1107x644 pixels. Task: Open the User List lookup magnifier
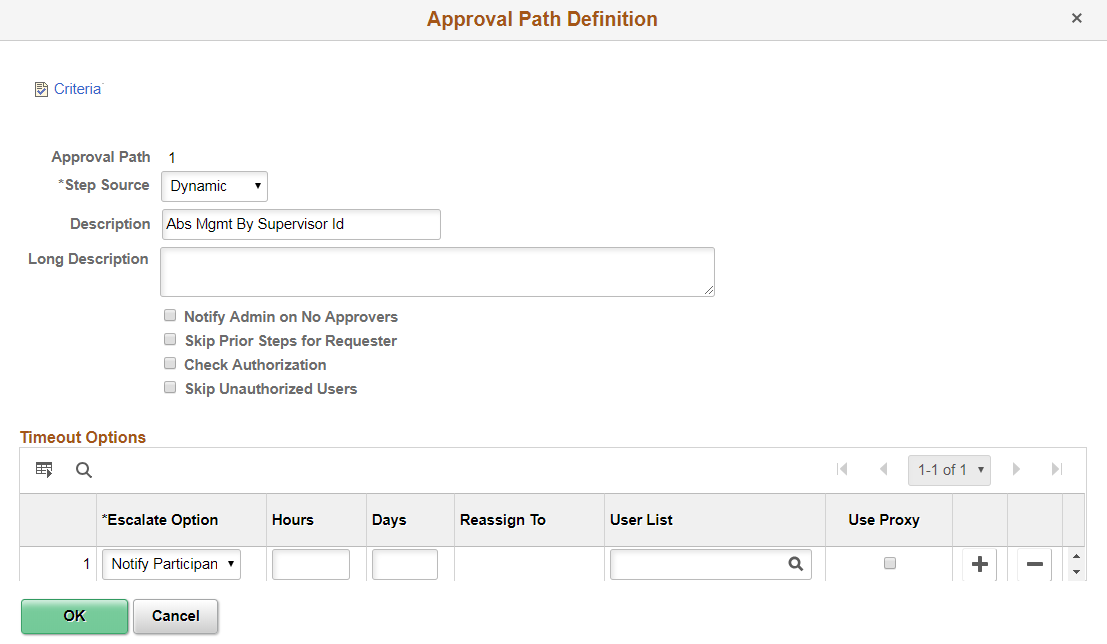click(795, 564)
